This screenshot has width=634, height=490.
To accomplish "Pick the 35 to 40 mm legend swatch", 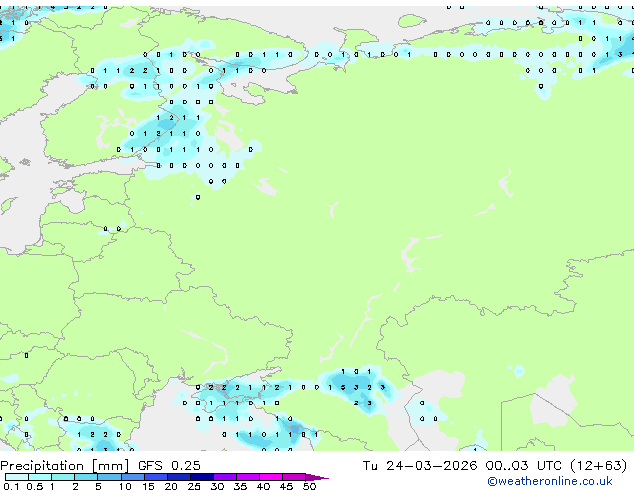I will 248,477.
